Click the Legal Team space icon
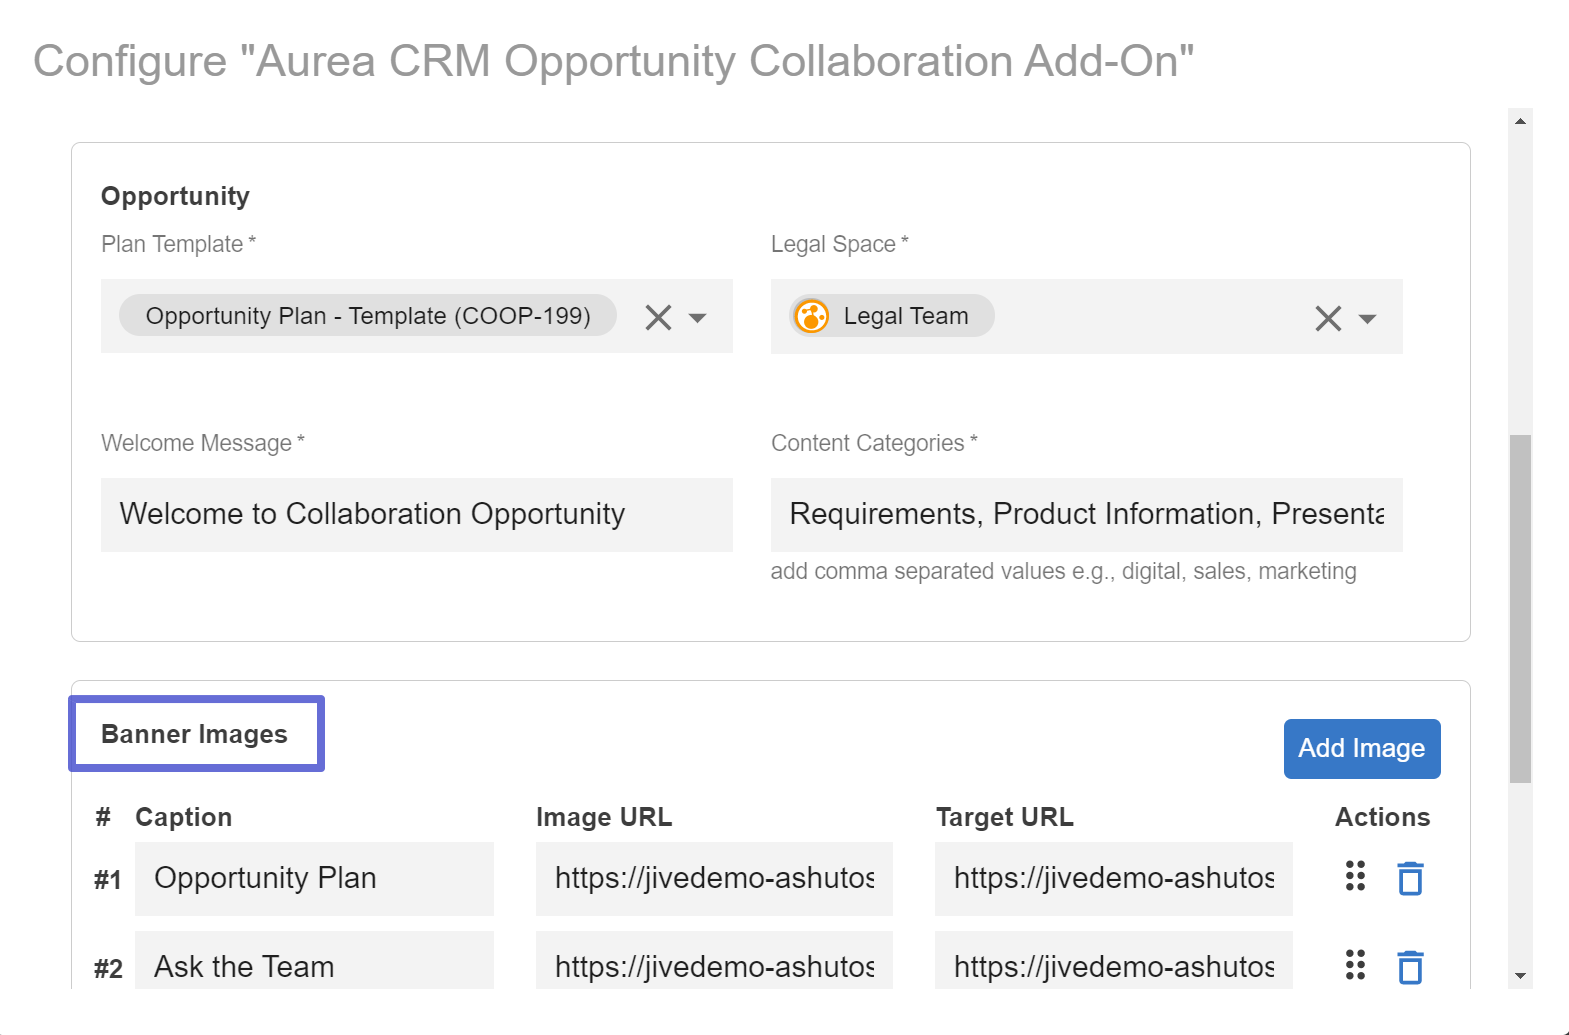1569x1035 pixels. click(811, 316)
